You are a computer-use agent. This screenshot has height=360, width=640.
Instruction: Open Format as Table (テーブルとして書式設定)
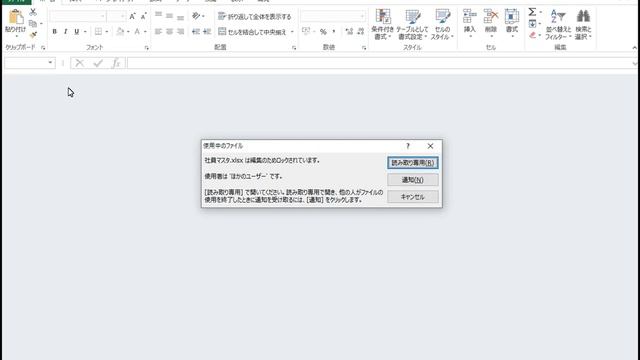click(412, 24)
